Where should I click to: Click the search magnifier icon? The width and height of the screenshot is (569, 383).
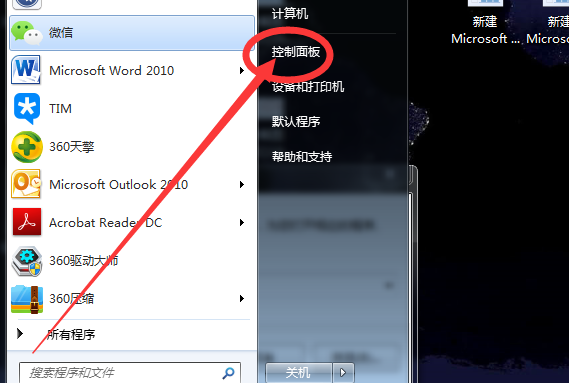[x=228, y=372]
